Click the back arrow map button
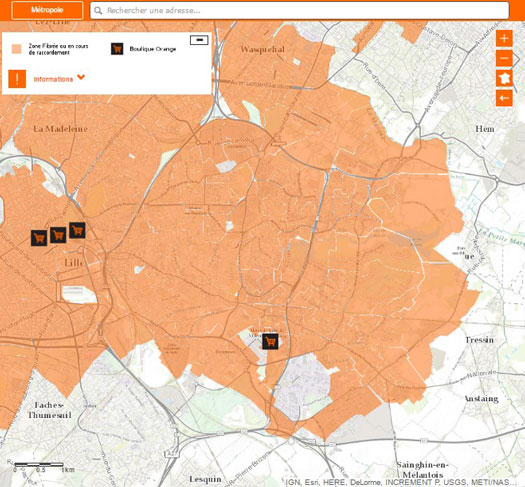525x487 pixels. pyautogui.click(x=504, y=98)
